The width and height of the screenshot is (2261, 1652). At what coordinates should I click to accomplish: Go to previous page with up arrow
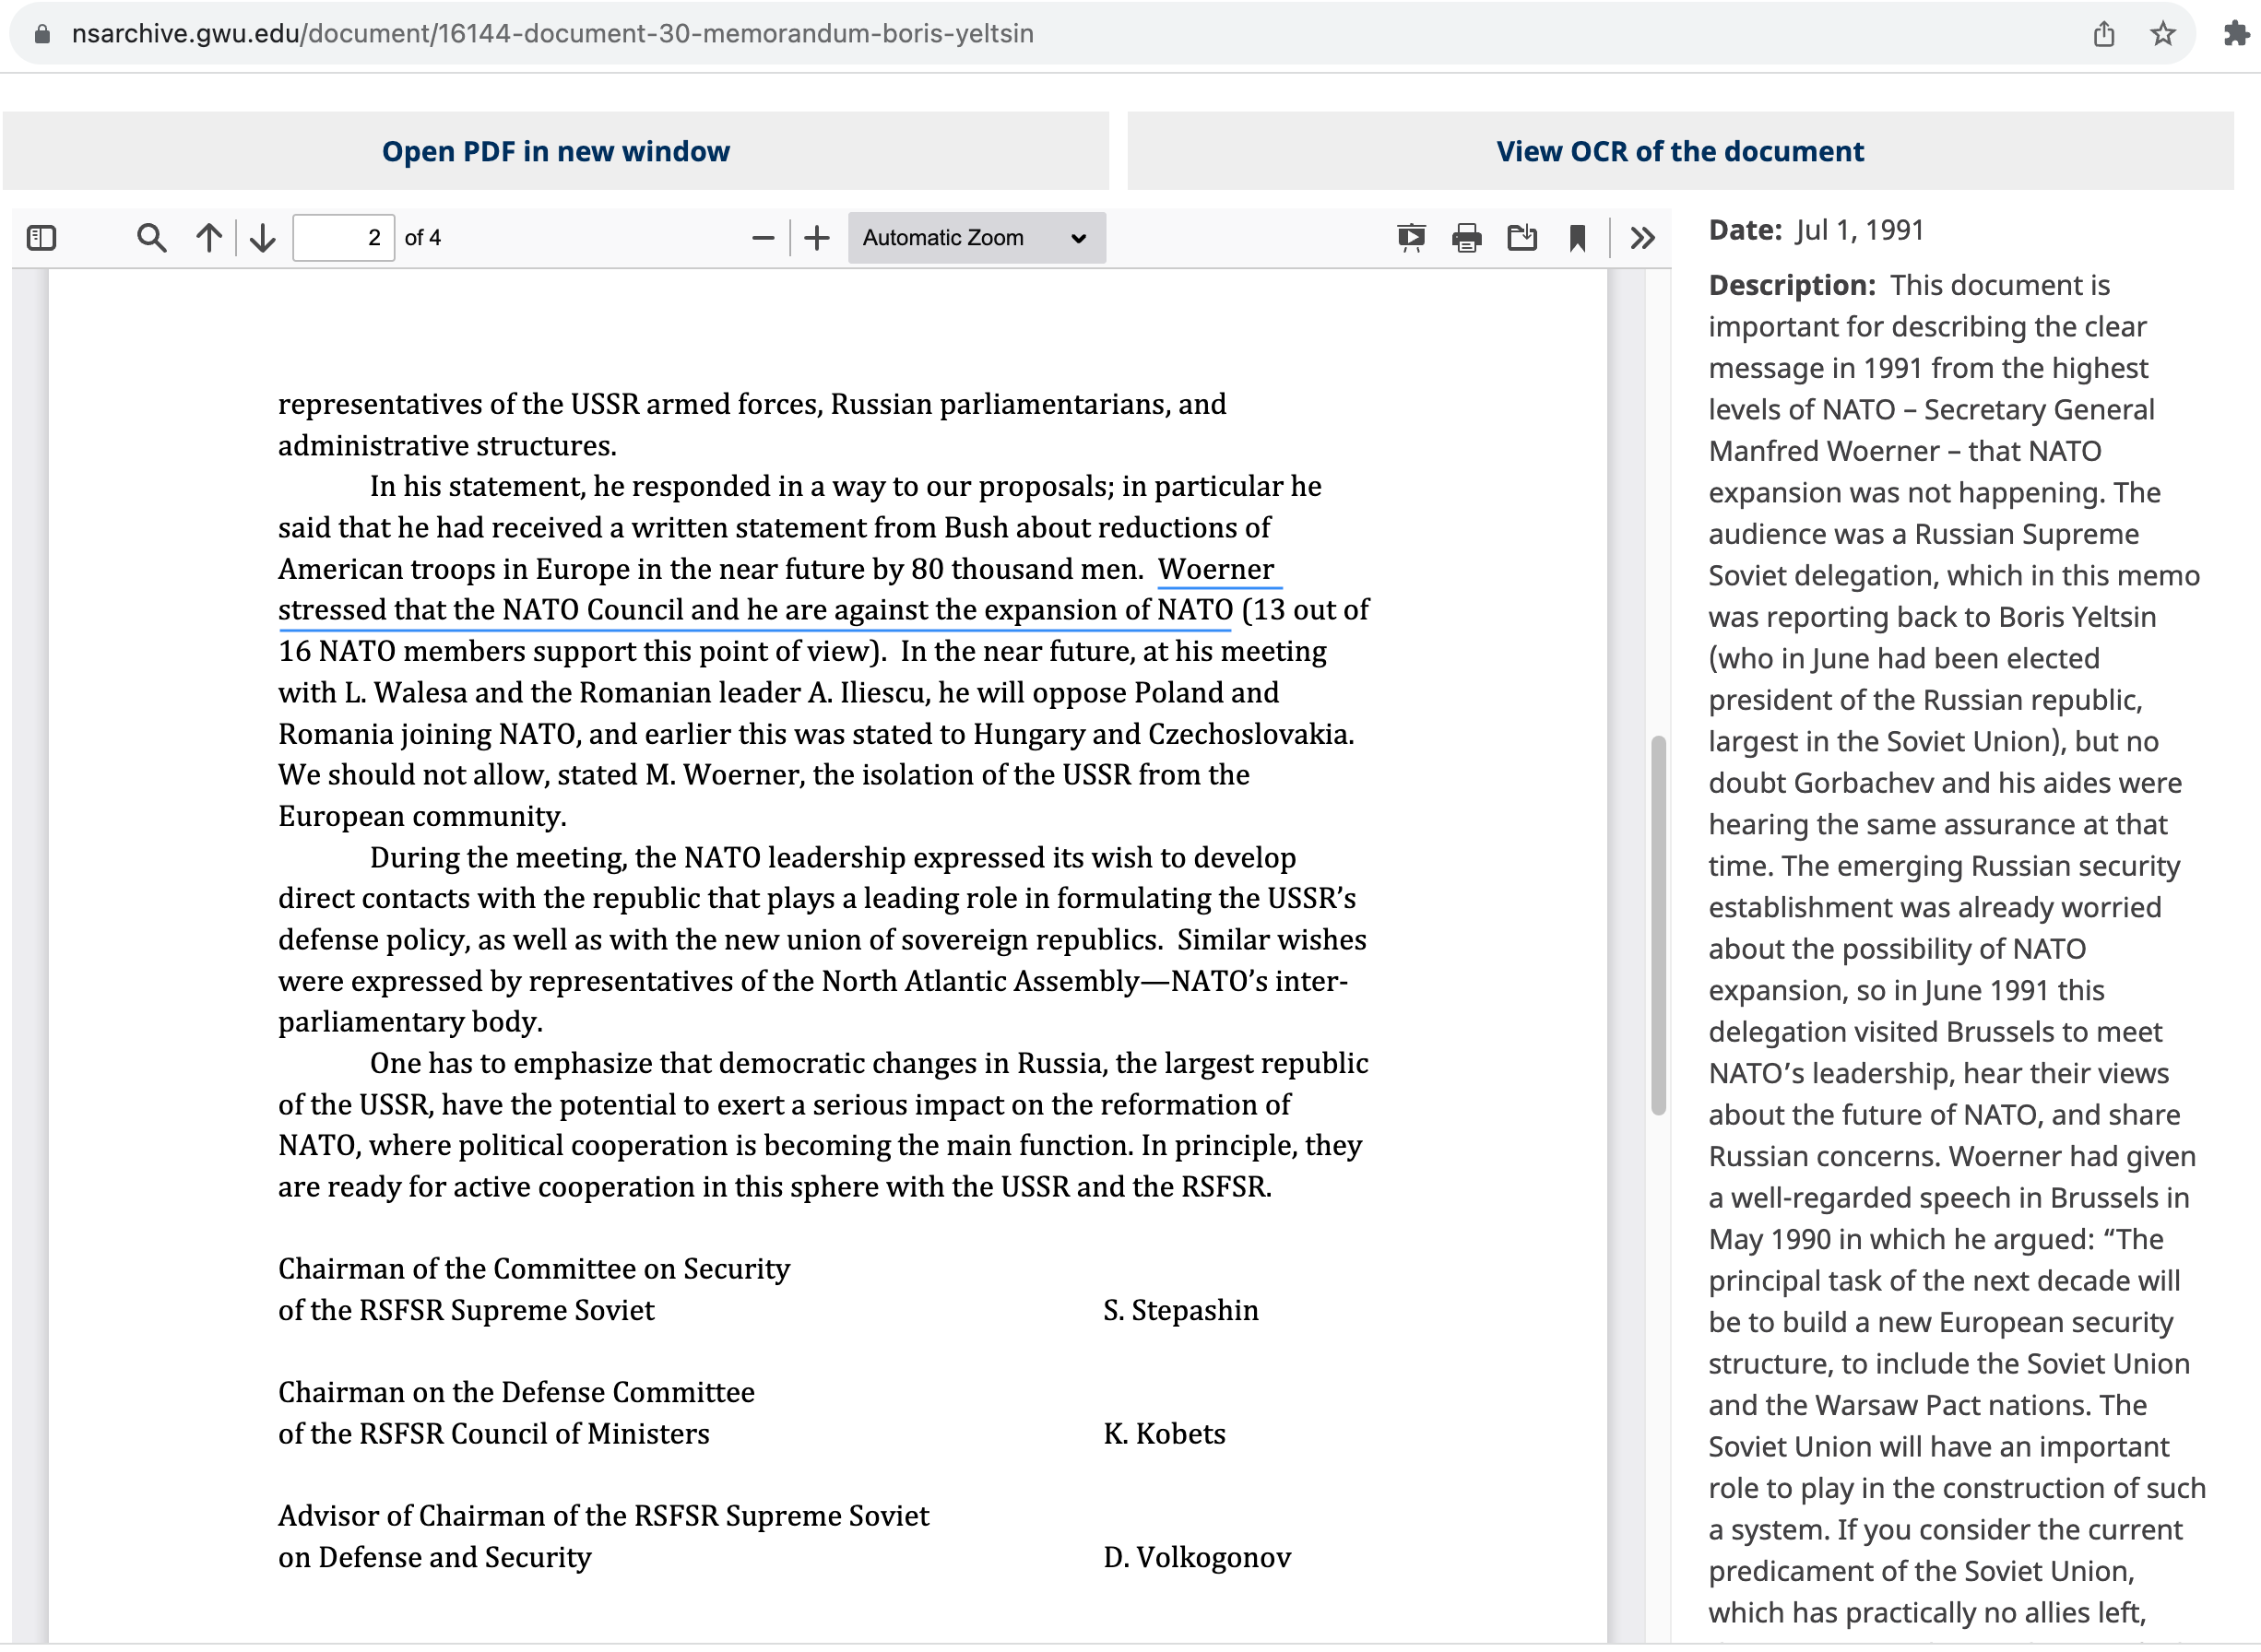(209, 238)
